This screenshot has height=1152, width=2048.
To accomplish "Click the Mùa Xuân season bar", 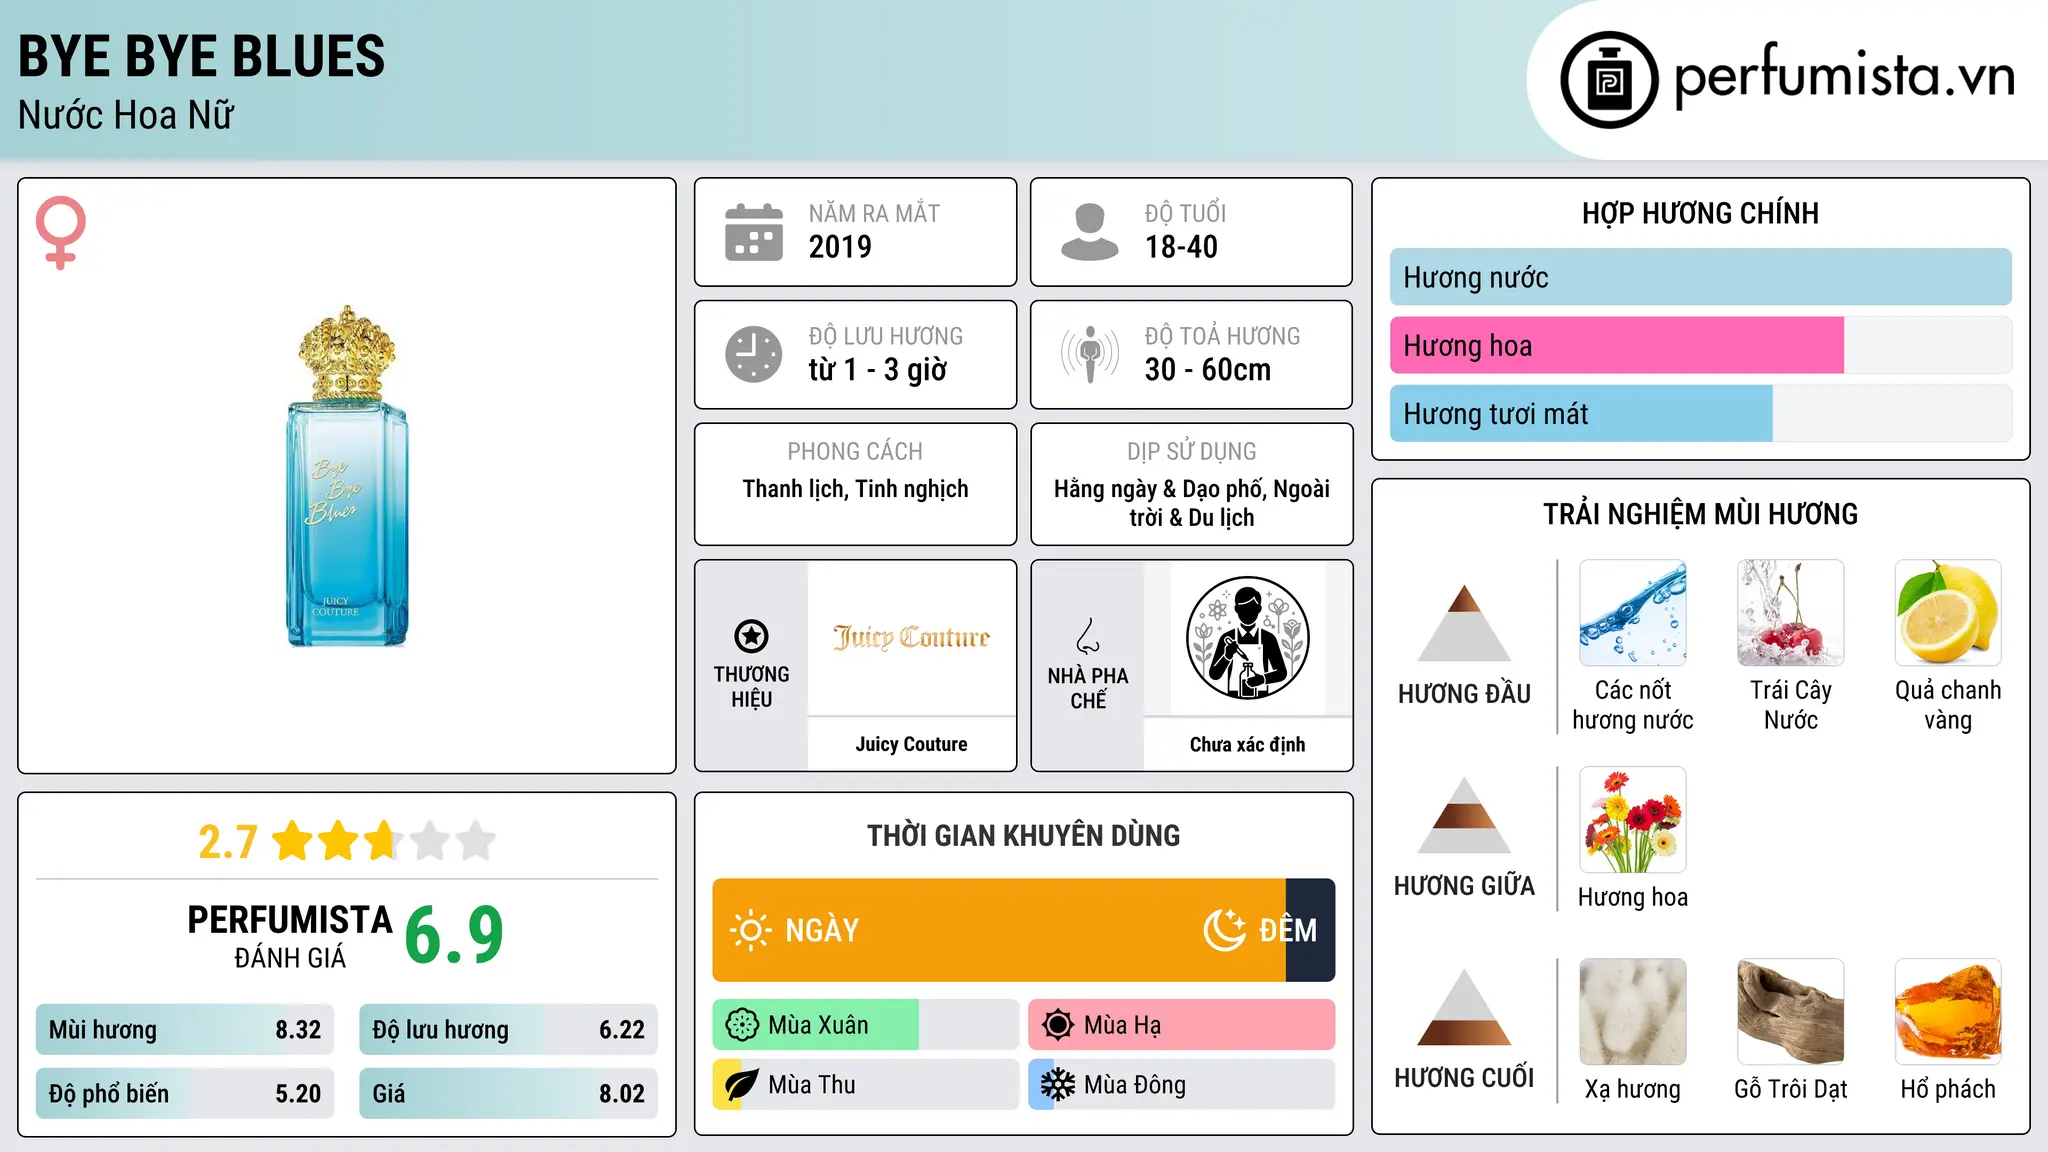I will (866, 1025).
